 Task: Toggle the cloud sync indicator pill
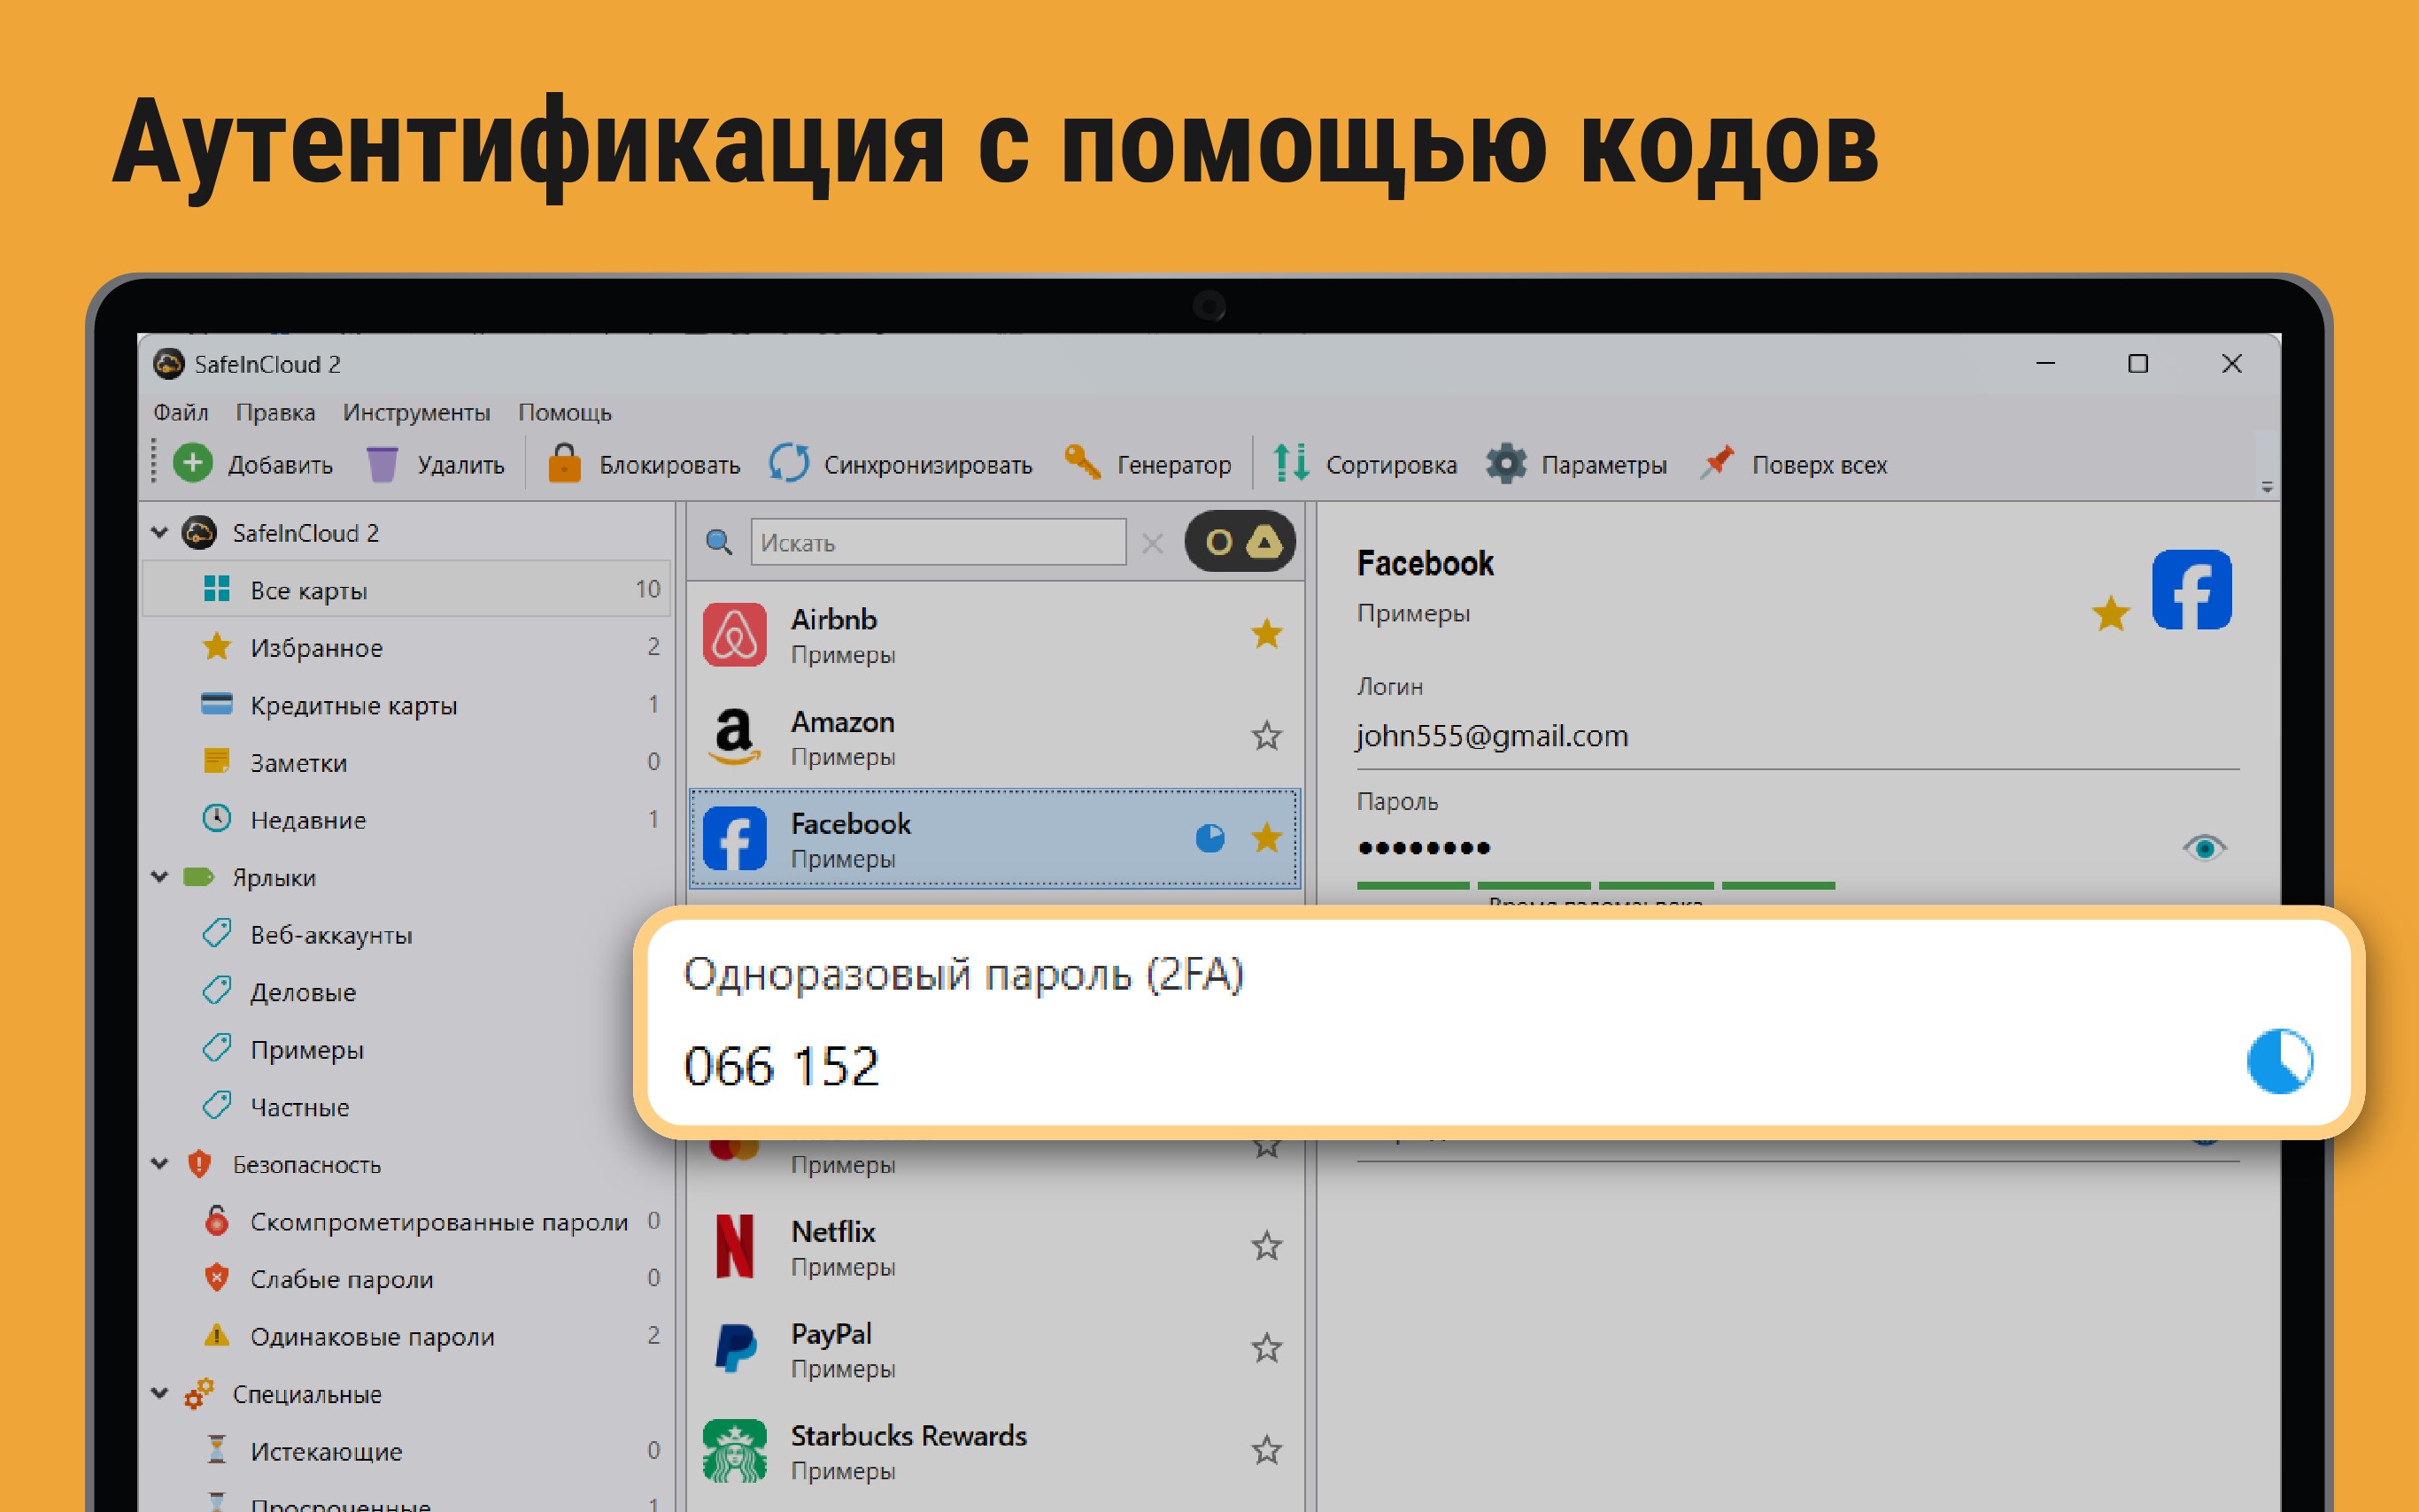point(1239,542)
